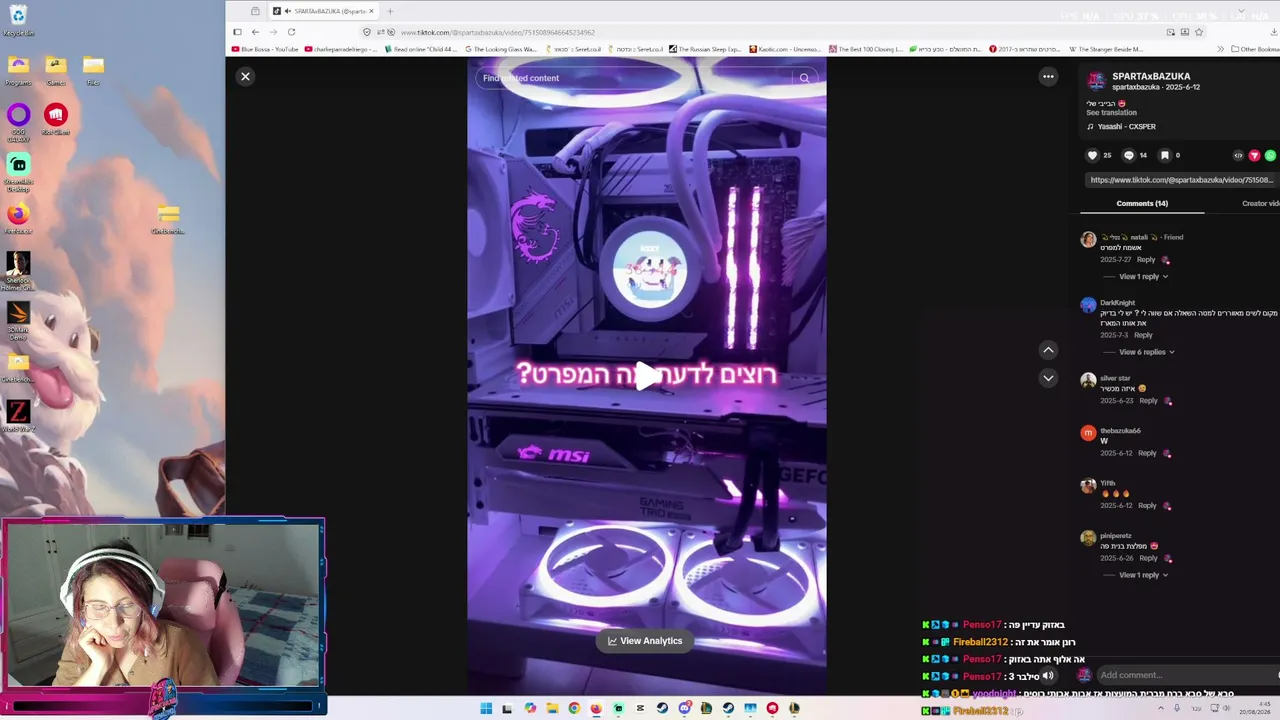Open the video's three-dots more menu
The width and height of the screenshot is (1280, 720).
(1048, 76)
